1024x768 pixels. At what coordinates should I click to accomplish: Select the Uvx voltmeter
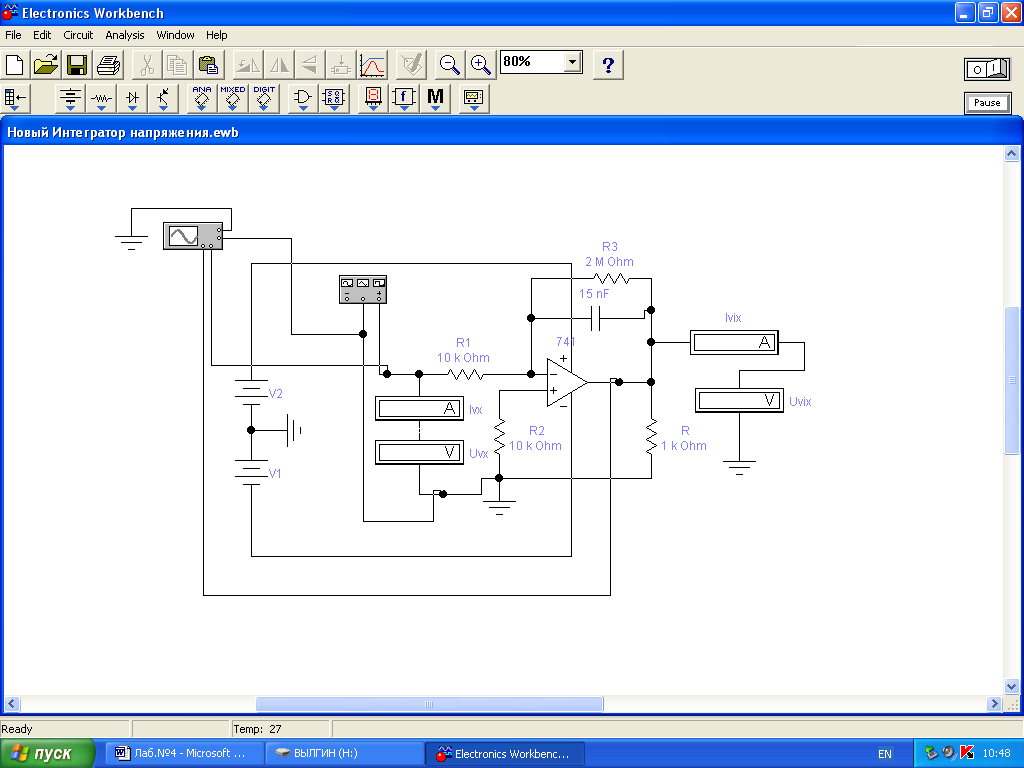[x=419, y=452]
